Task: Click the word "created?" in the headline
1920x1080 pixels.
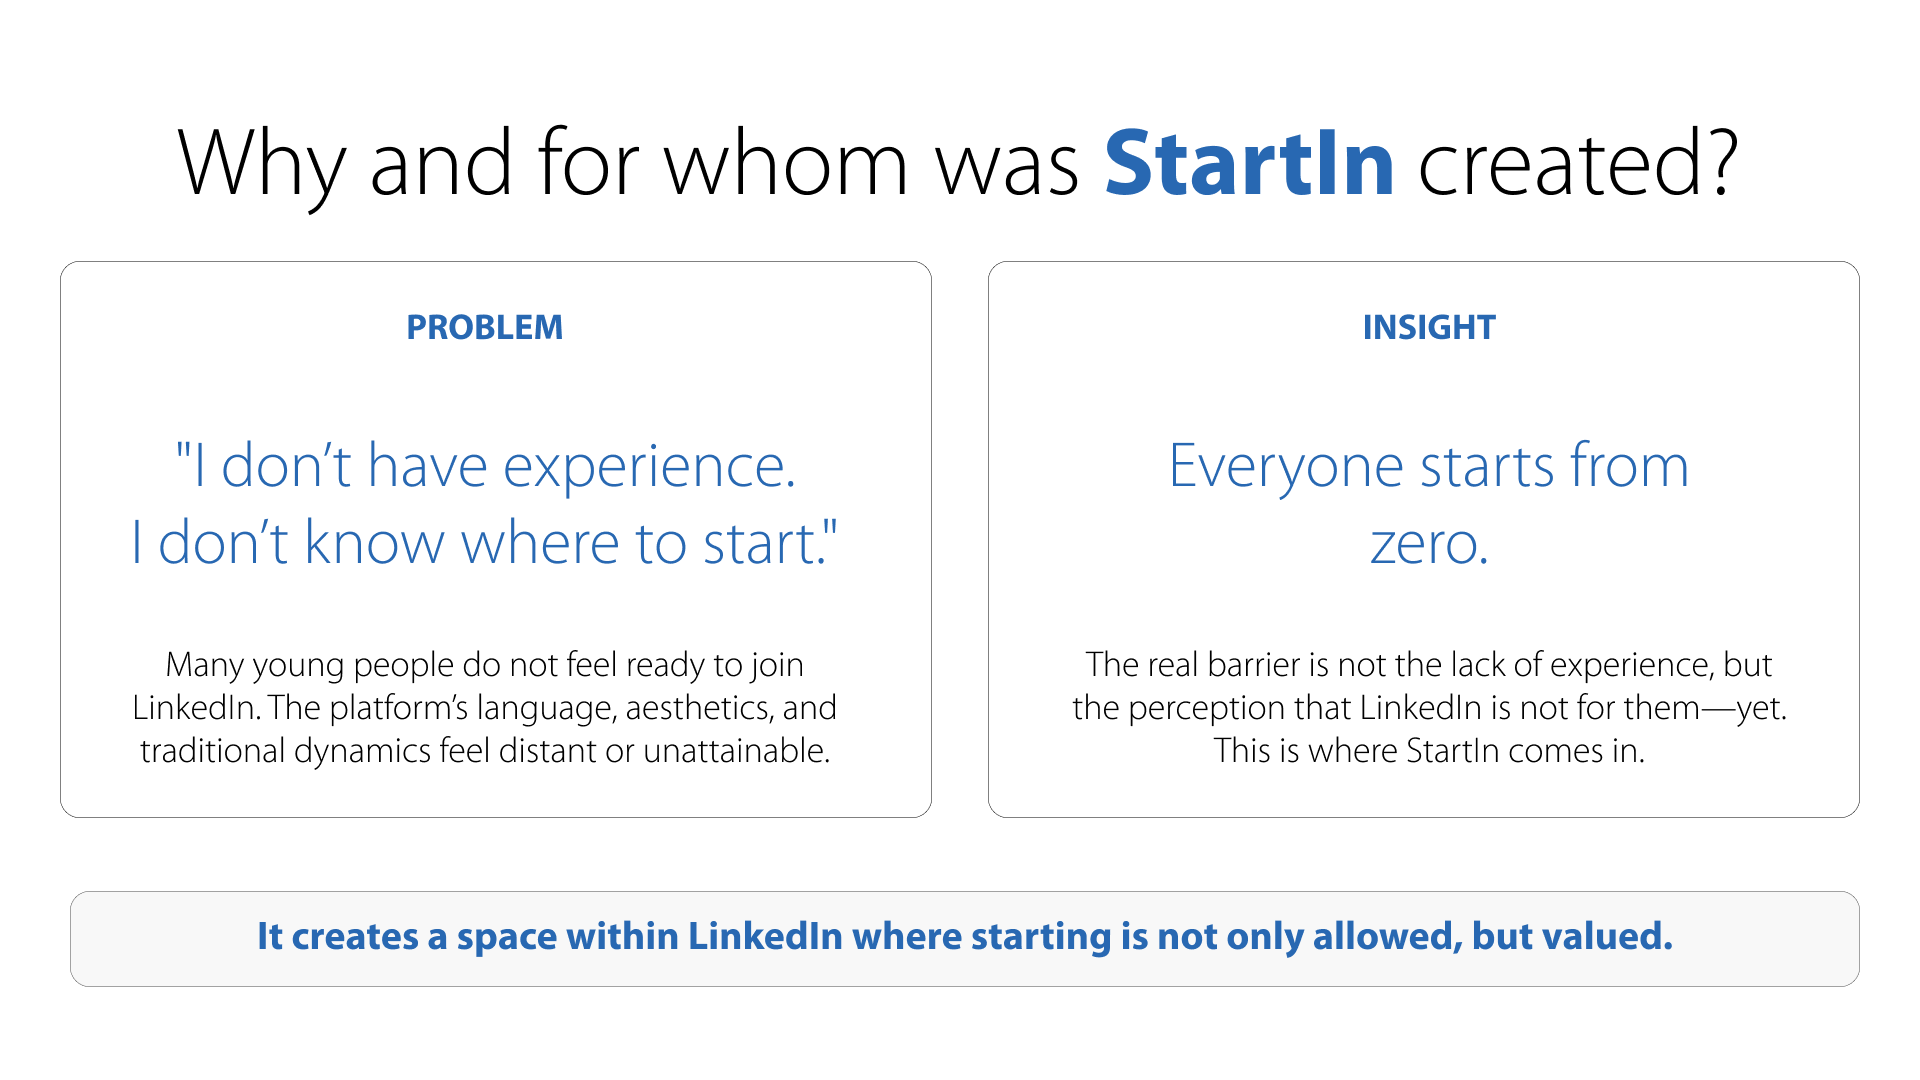Action: [1578, 163]
